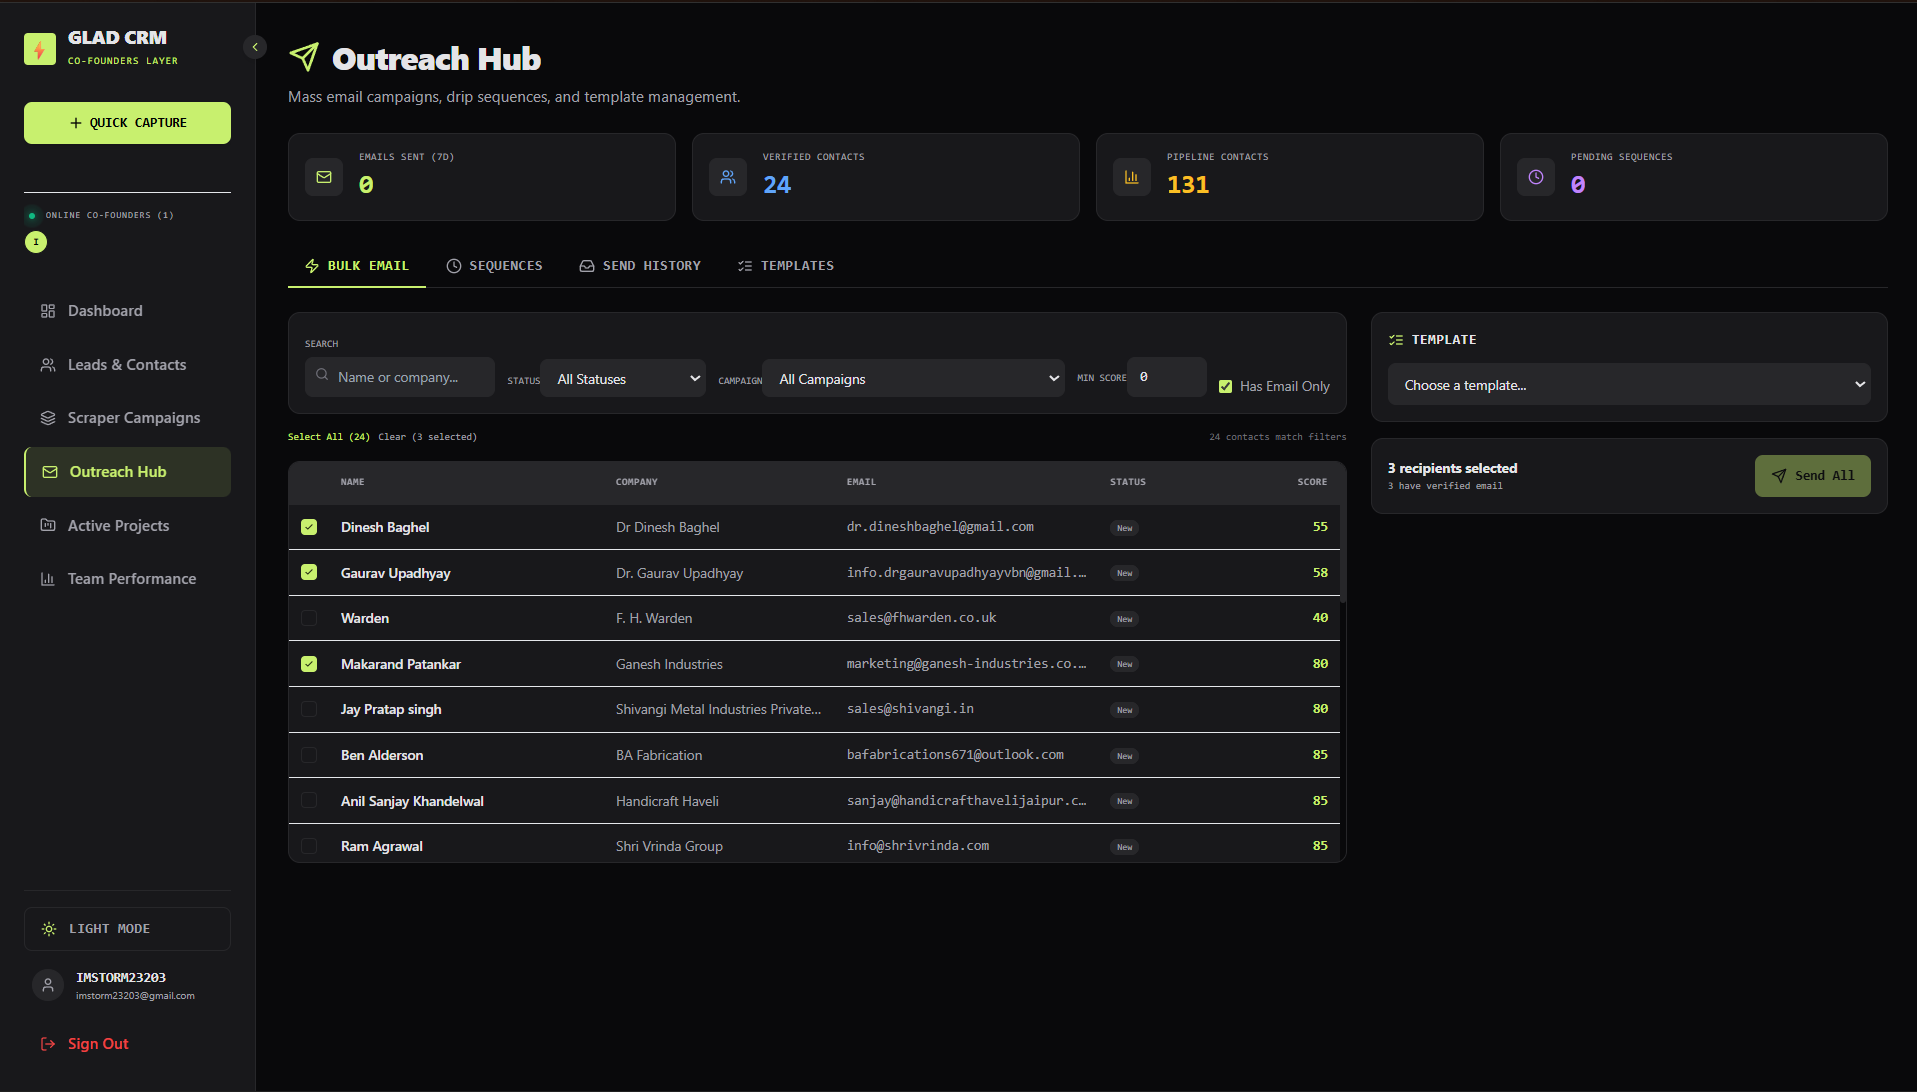Image resolution: width=1917 pixels, height=1092 pixels.
Task: Click the GLAD CRM lightning logo icon
Action: (x=40, y=49)
